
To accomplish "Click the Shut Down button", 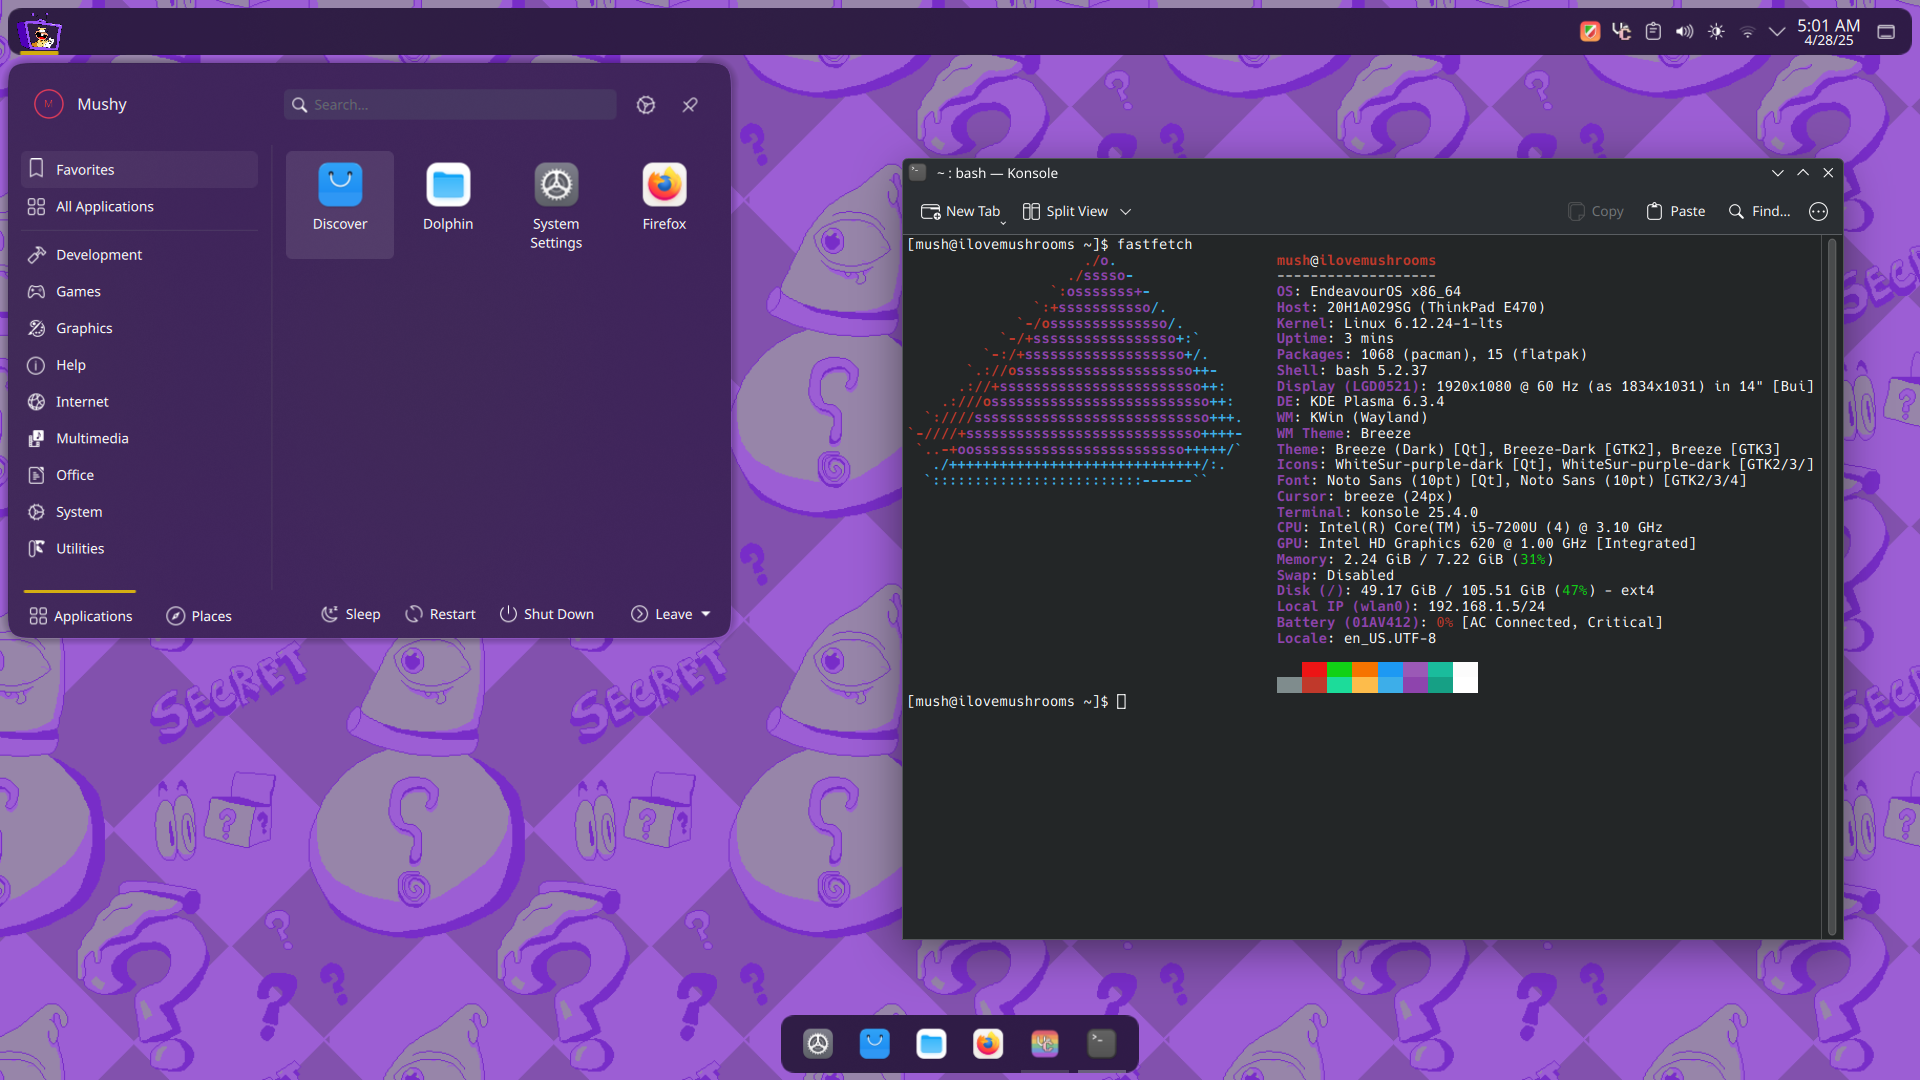I will pyautogui.click(x=546, y=614).
